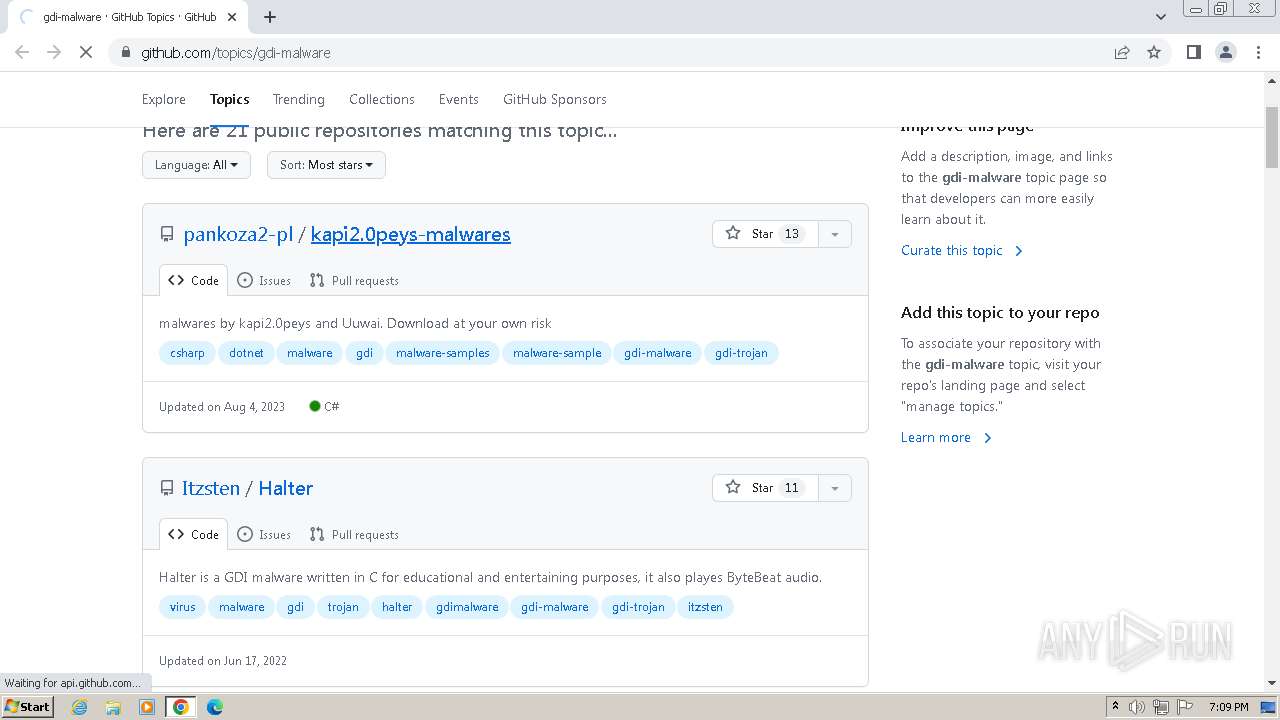The height and width of the screenshot is (720, 1280).
Task: Select Code tab of kapi2.0peys-malwares
Action: tap(193, 281)
